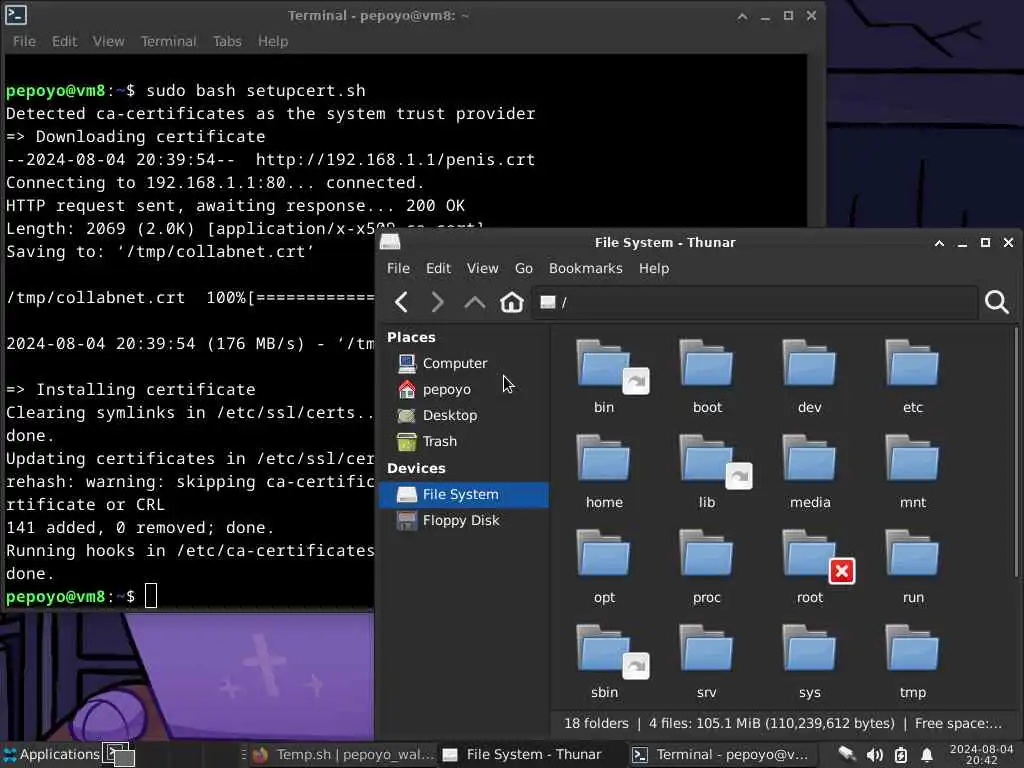Open the bin folder in Thunar

[x=604, y=376]
